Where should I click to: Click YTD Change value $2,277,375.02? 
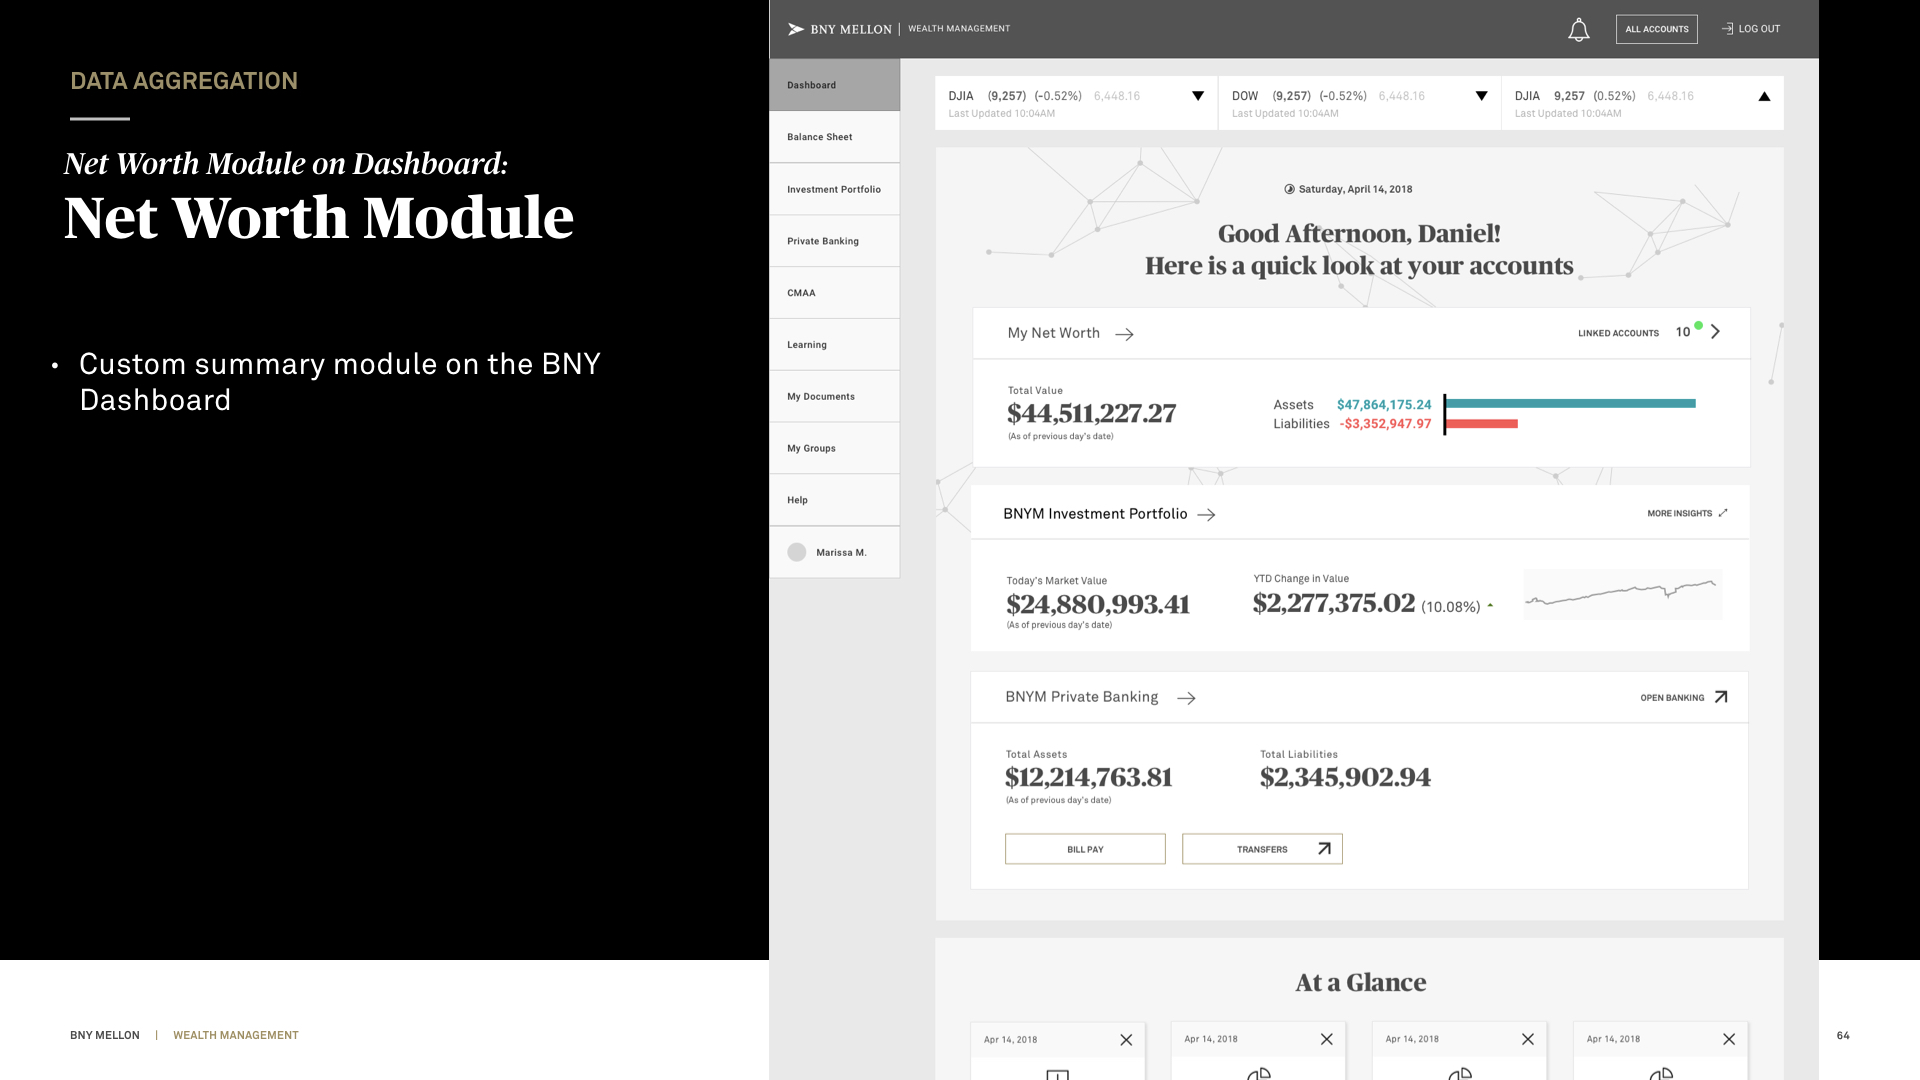tap(1334, 603)
